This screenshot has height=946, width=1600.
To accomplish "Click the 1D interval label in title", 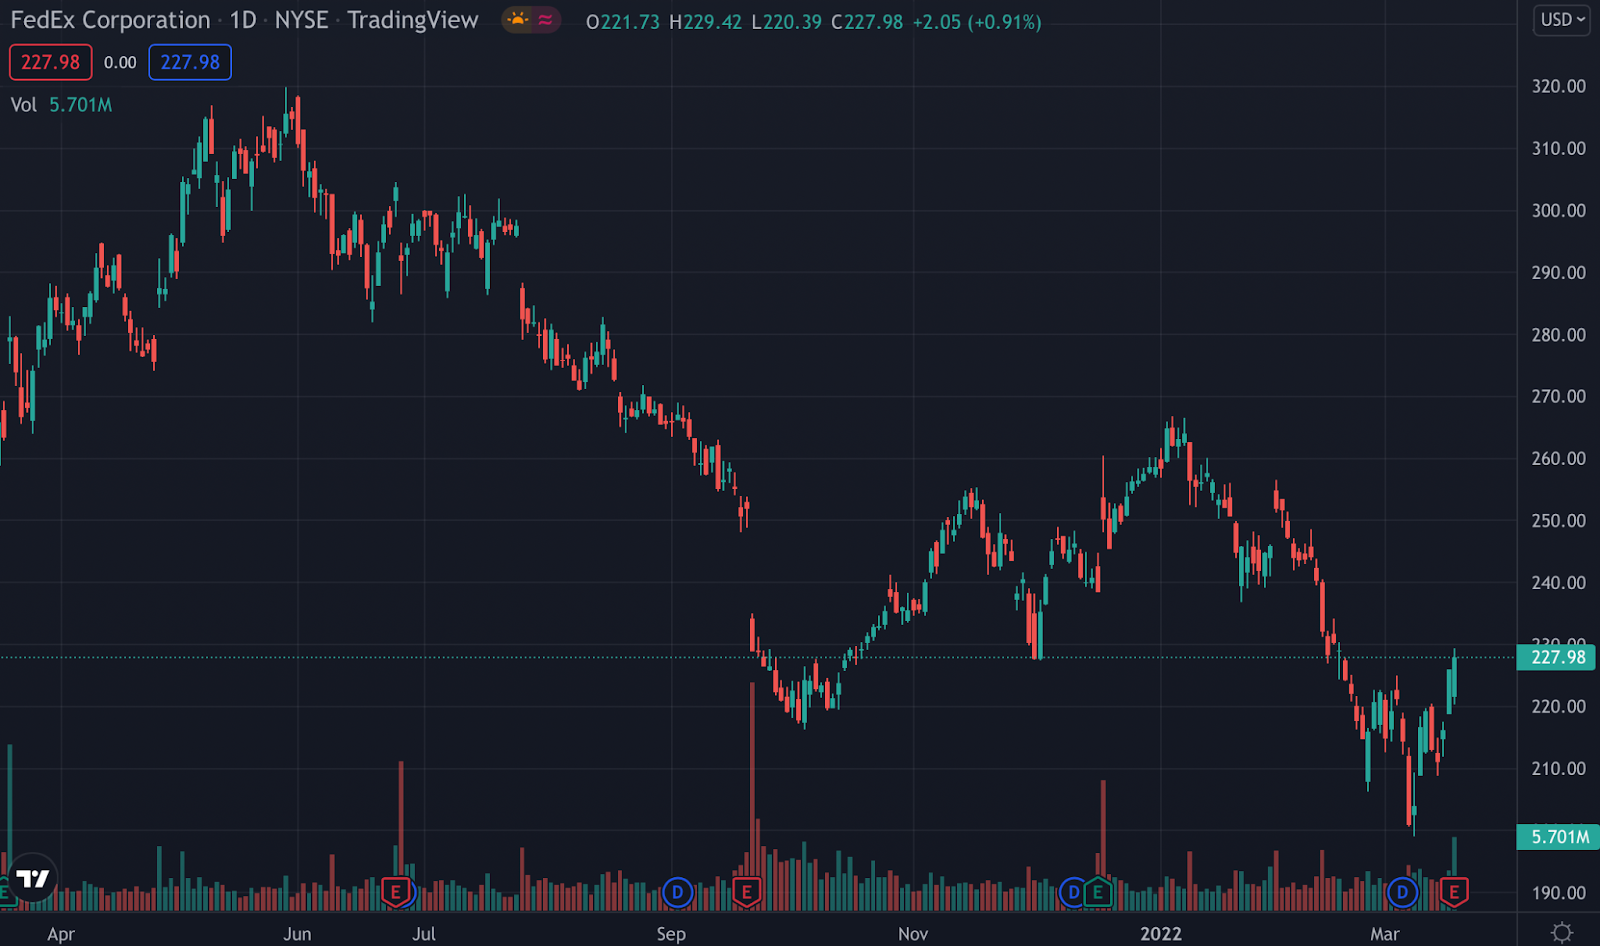I will pyautogui.click(x=243, y=20).
